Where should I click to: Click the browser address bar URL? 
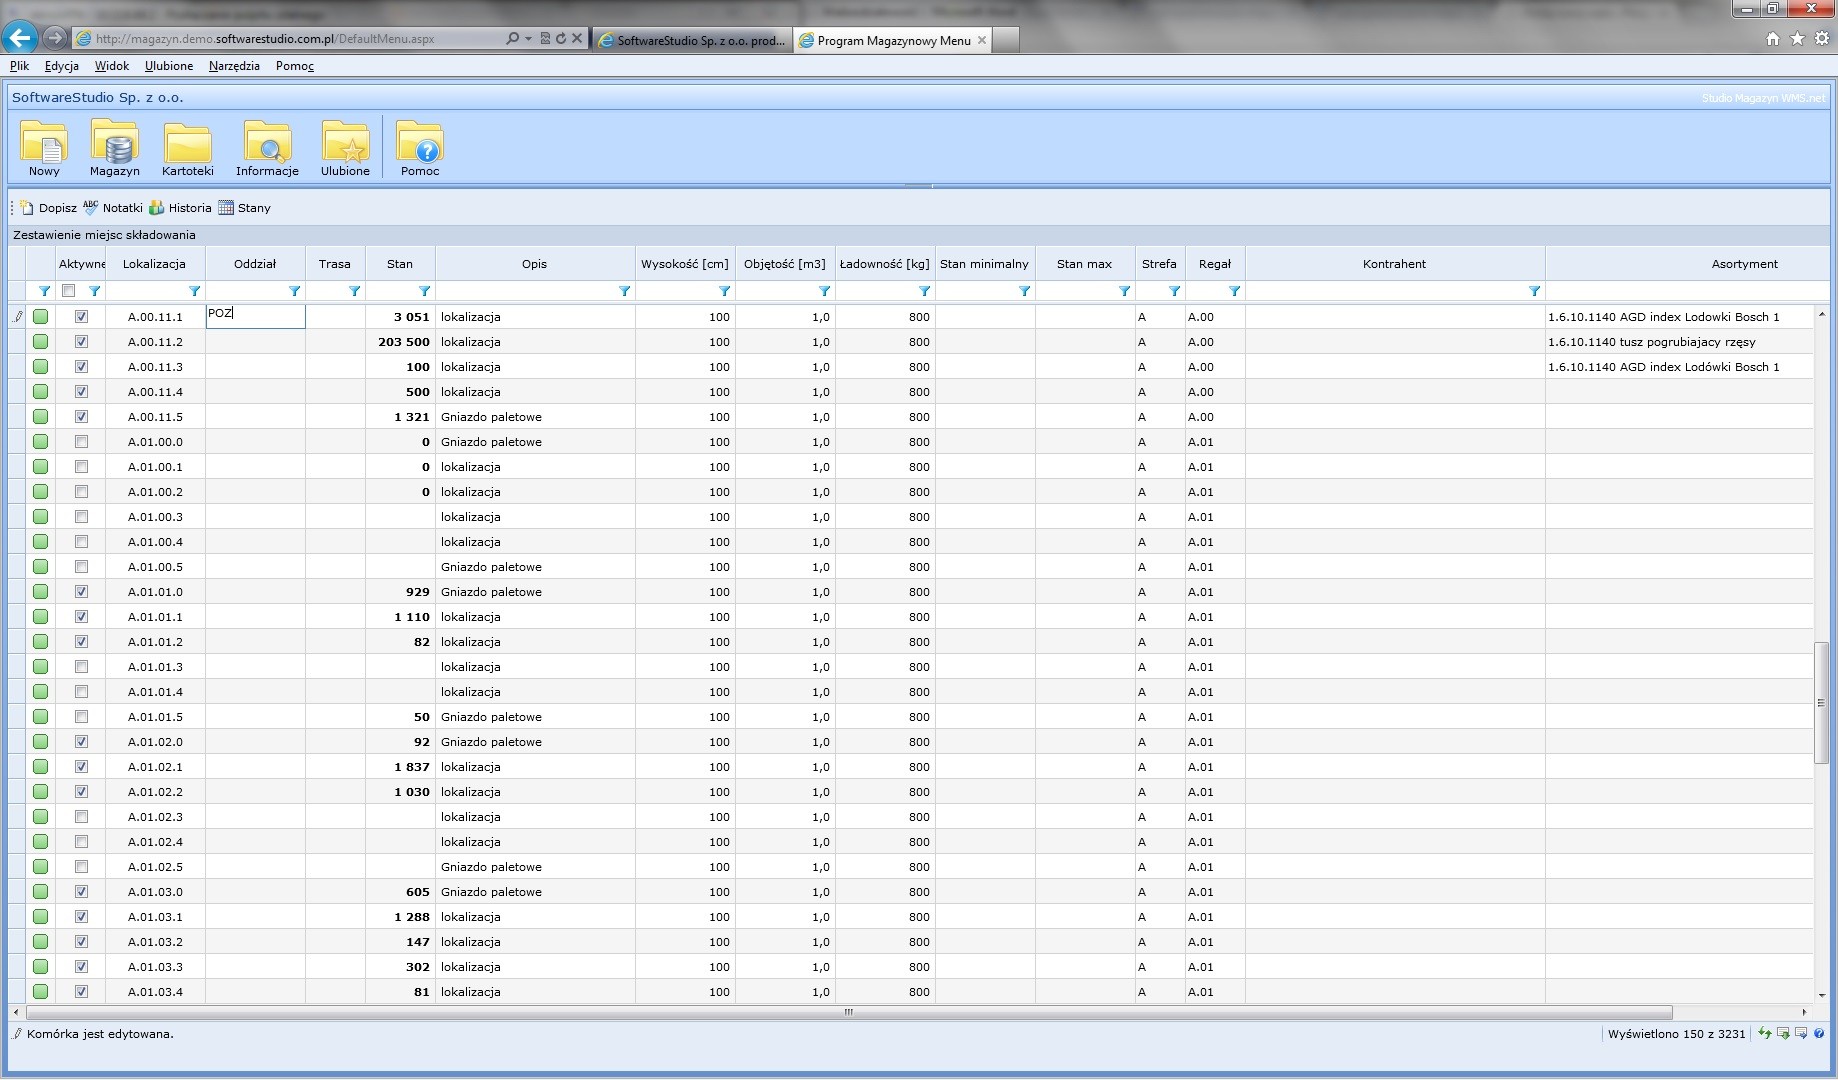click(x=265, y=39)
